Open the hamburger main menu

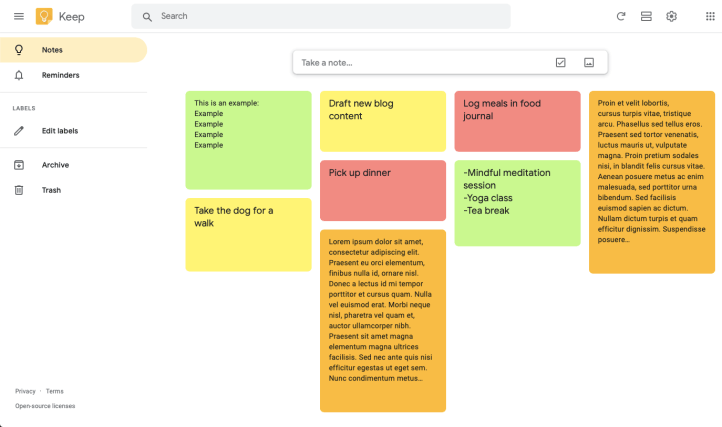tap(18, 16)
